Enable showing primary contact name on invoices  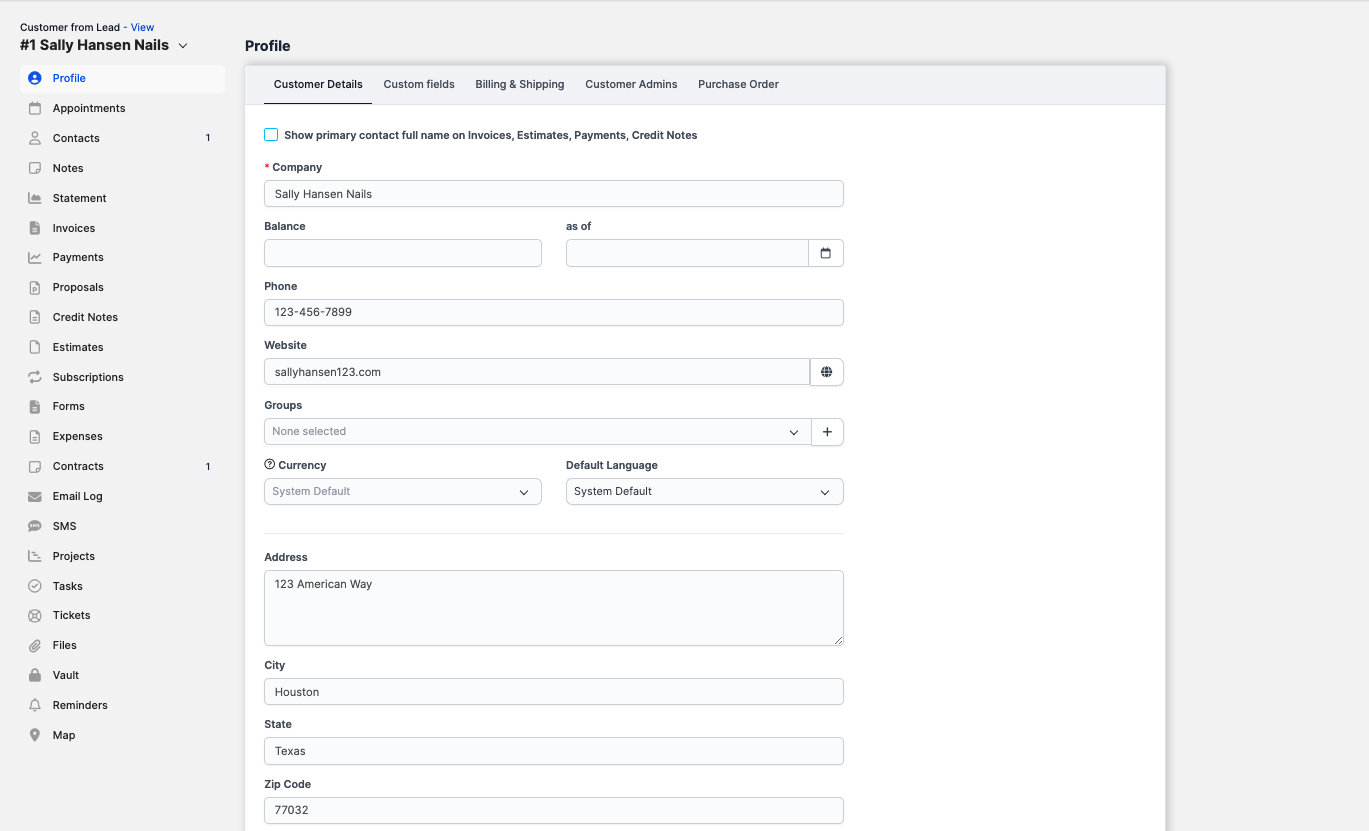[271, 134]
